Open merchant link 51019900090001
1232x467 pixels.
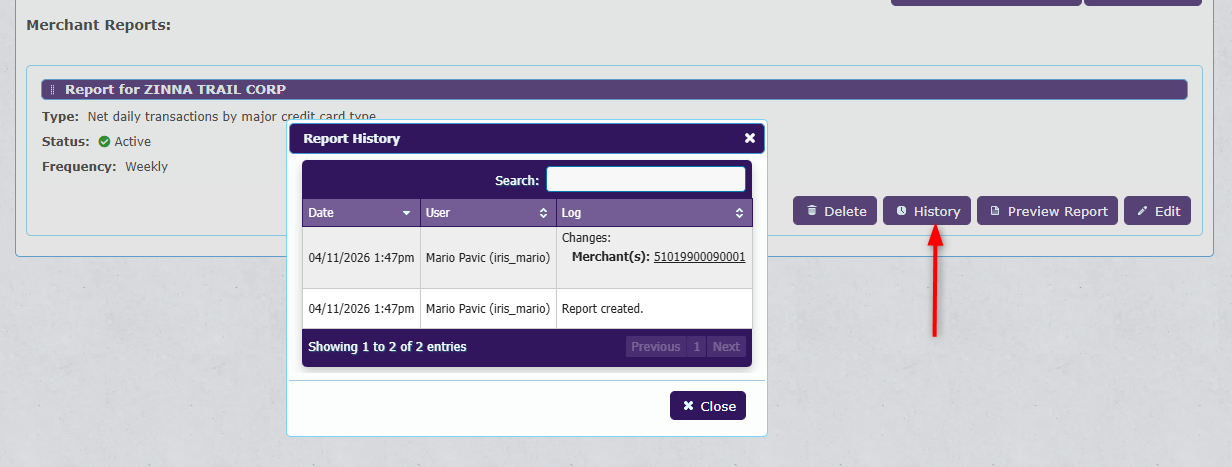coord(699,257)
